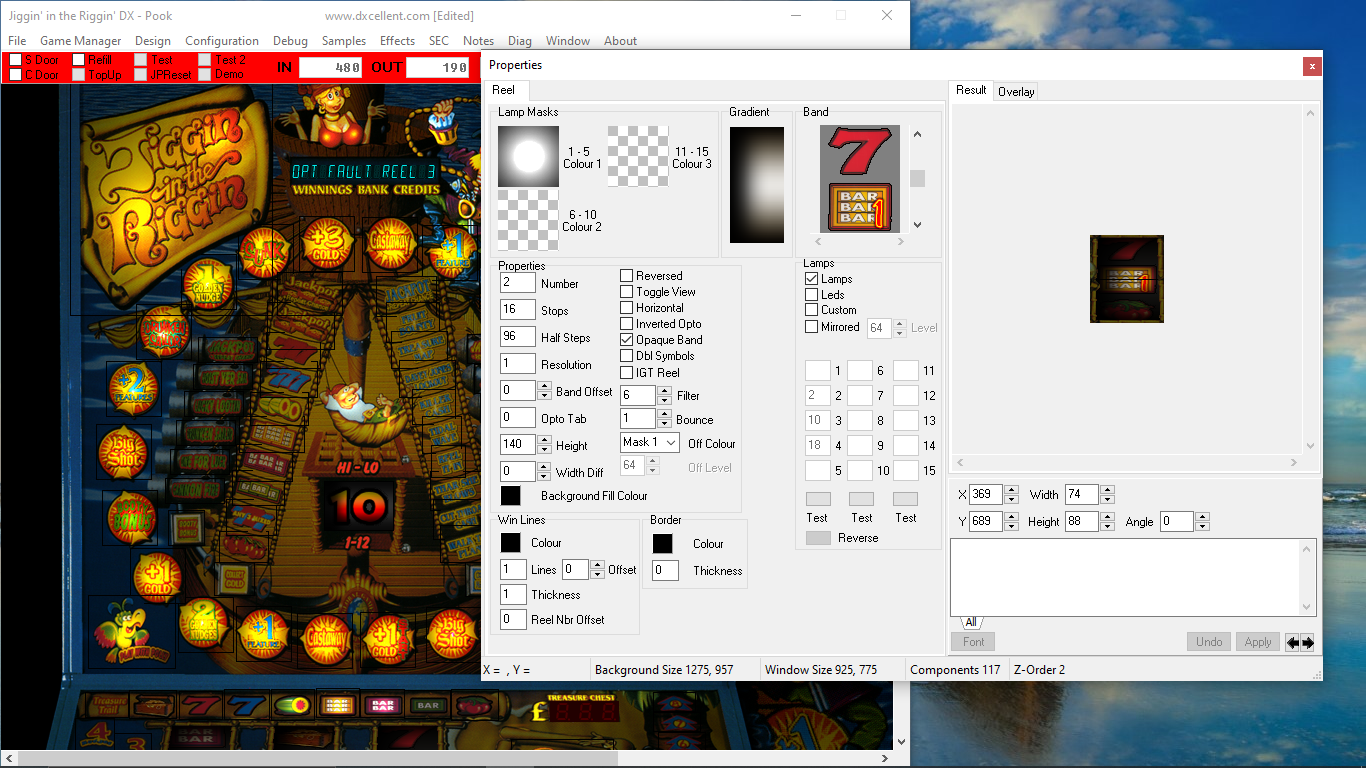1366x768 pixels.
Task: Click the Colour 3 lamp mask placeholder
Action: 638,156
